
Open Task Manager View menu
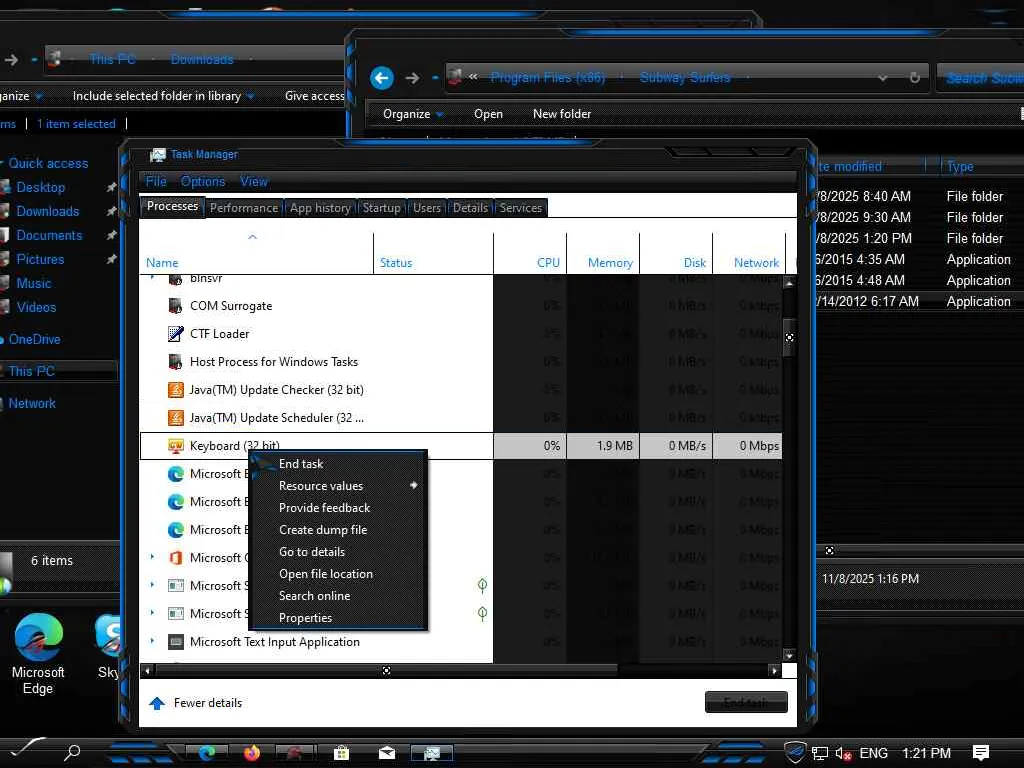pos(253,182)
